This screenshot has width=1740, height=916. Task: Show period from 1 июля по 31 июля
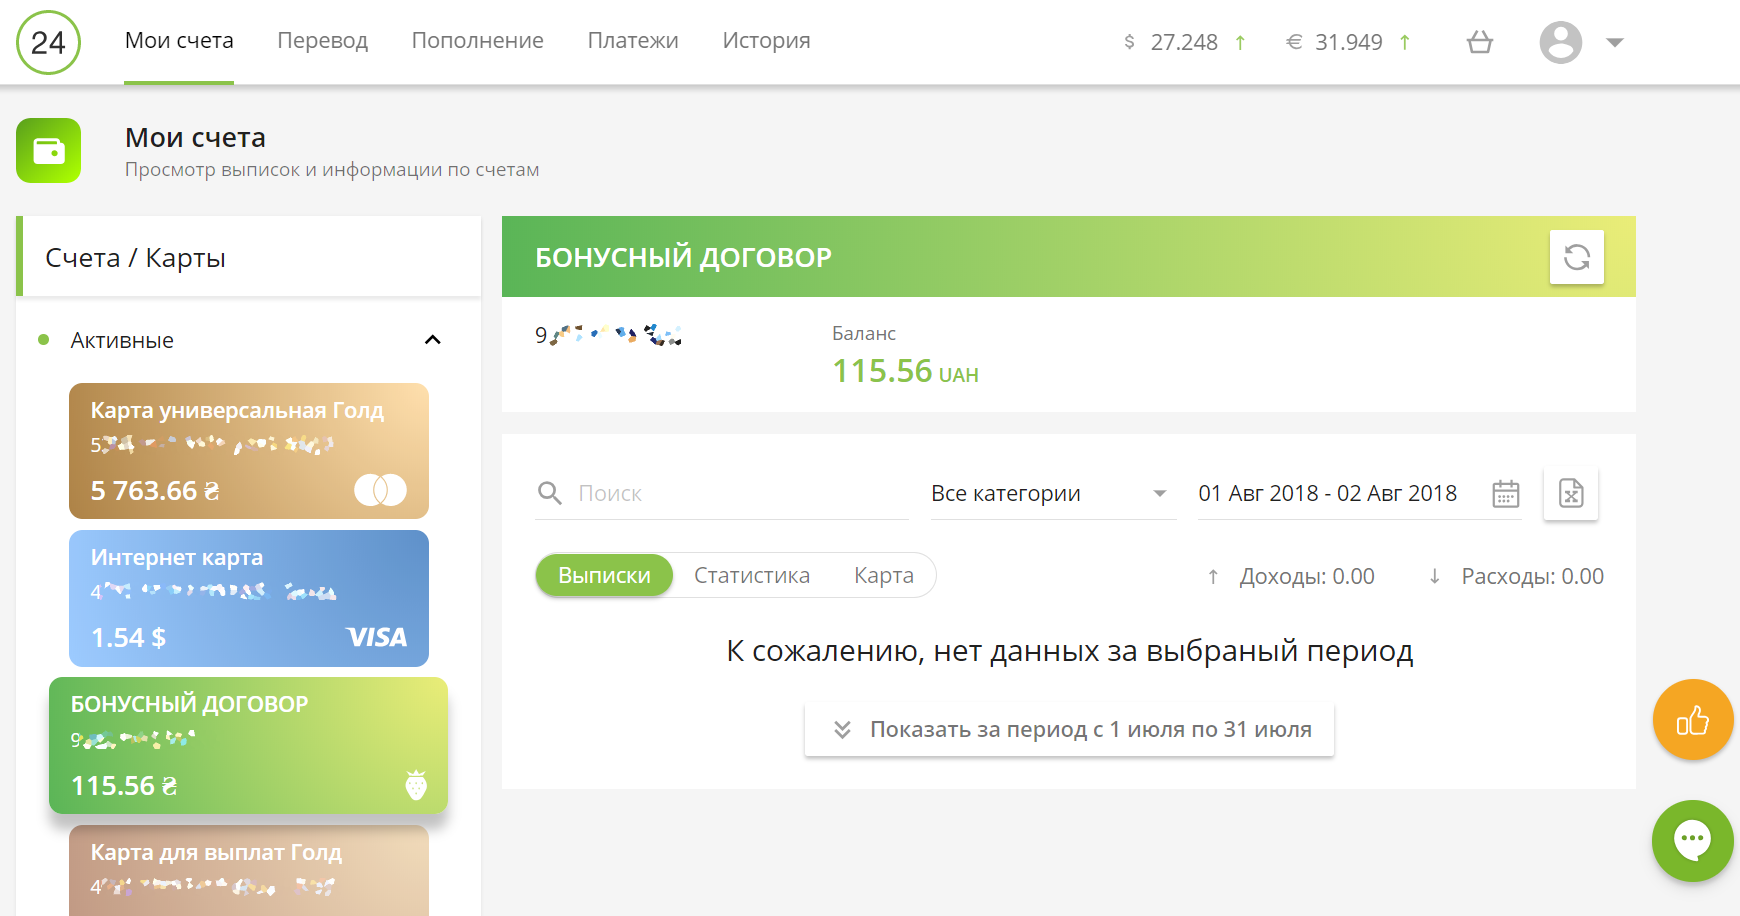click(1069, 729)
